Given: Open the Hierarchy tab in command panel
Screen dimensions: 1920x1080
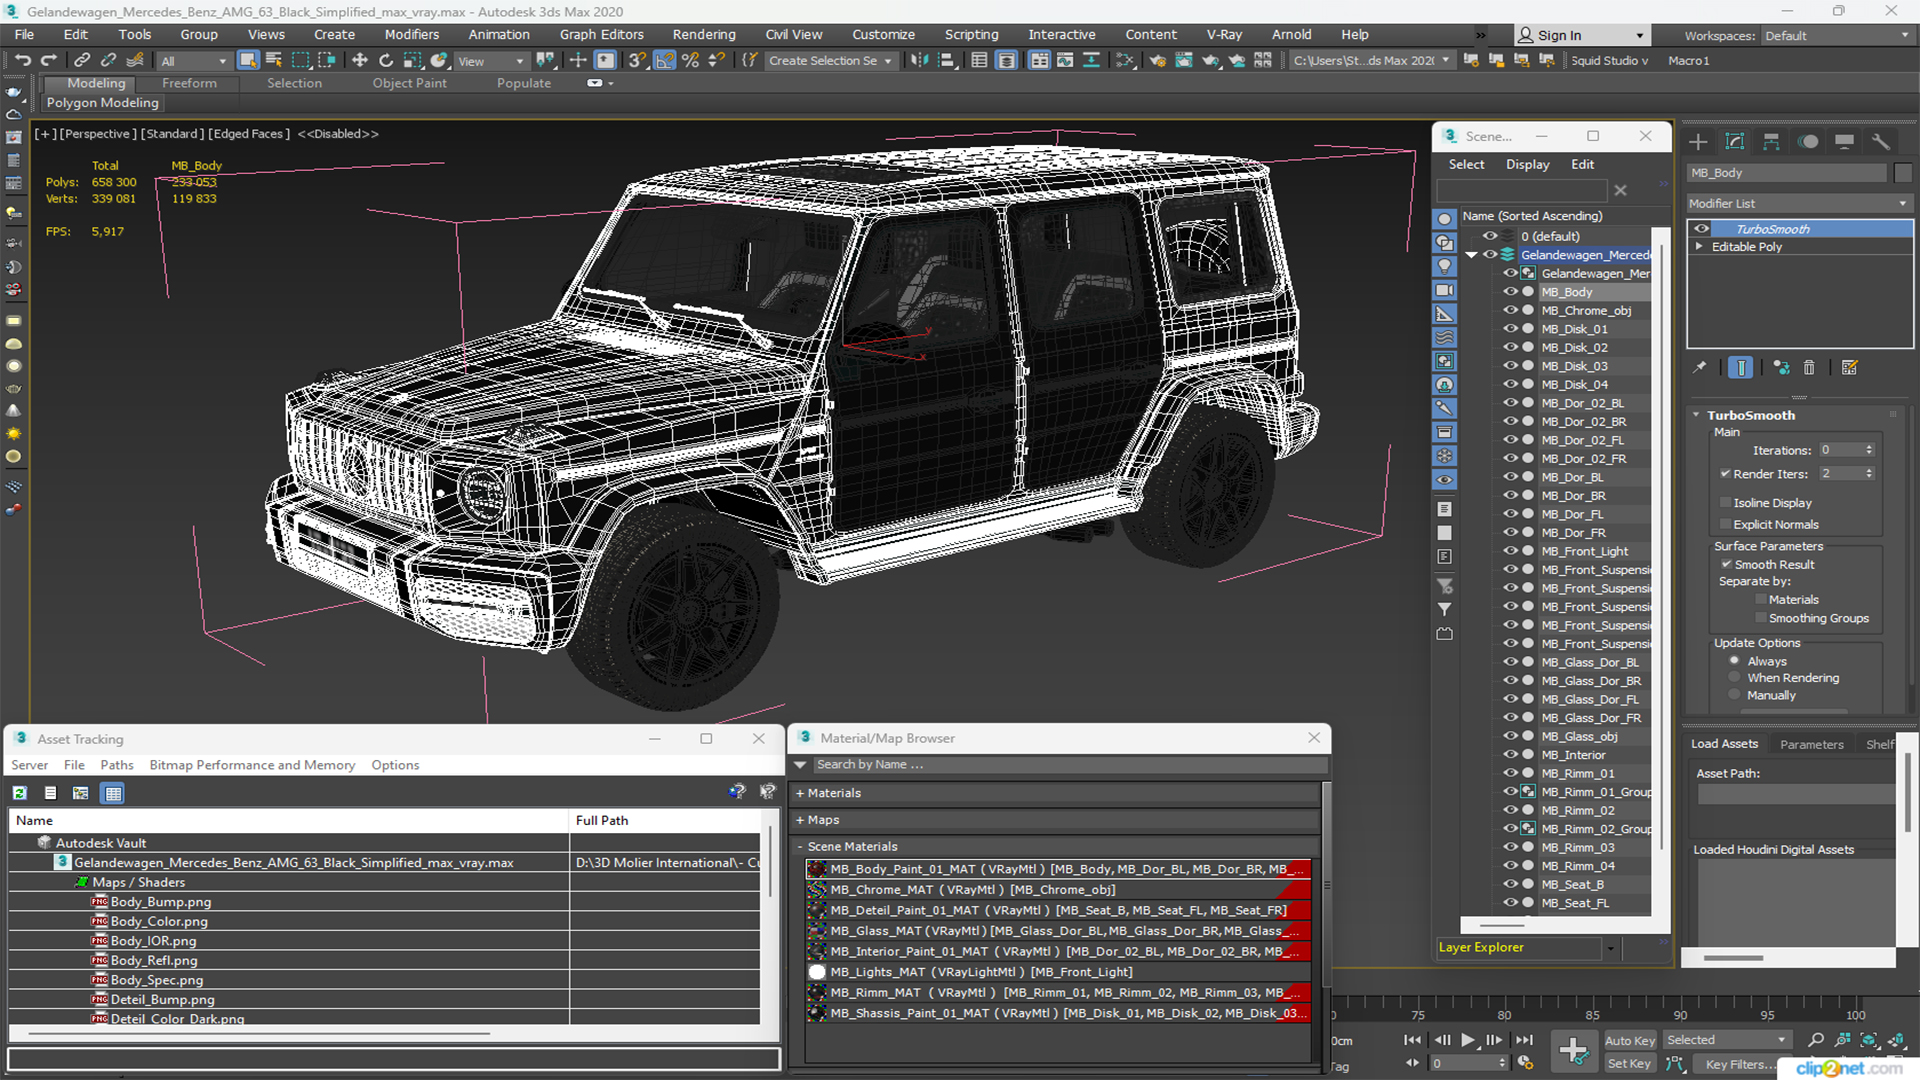Looking at the screenshot, I should [x=1771, y=142].
